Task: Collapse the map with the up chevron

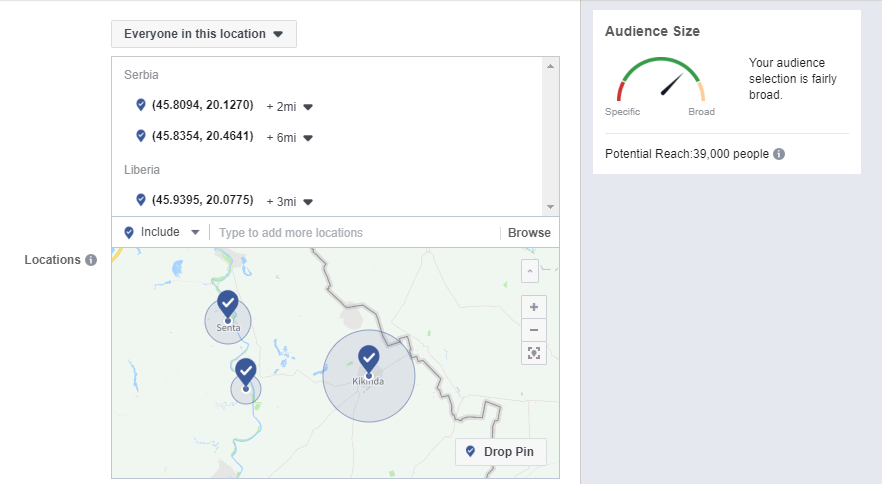Action: click(x=530, y=270)
